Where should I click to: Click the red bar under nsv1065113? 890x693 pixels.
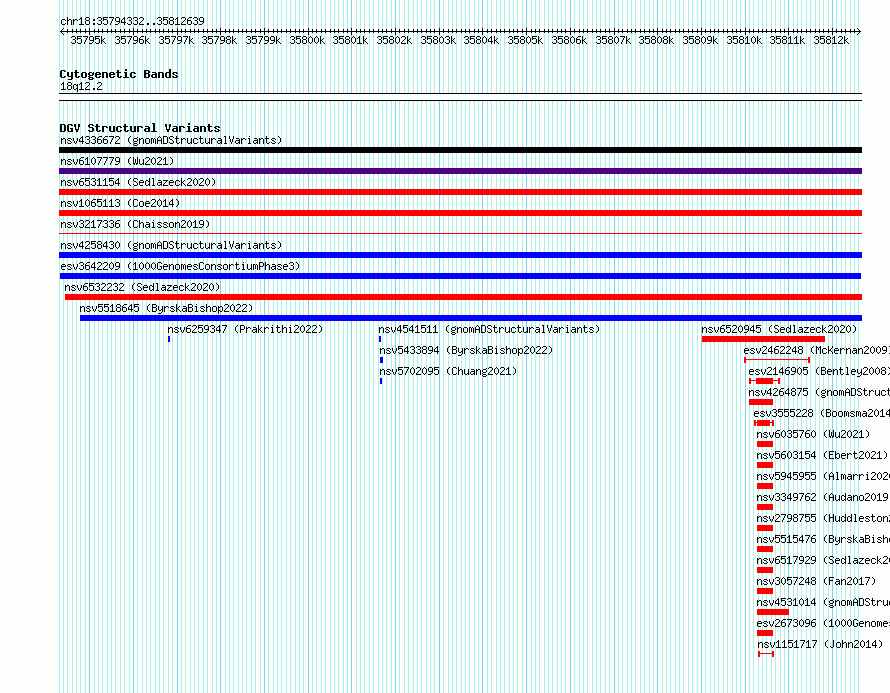[x=460, y=213]
